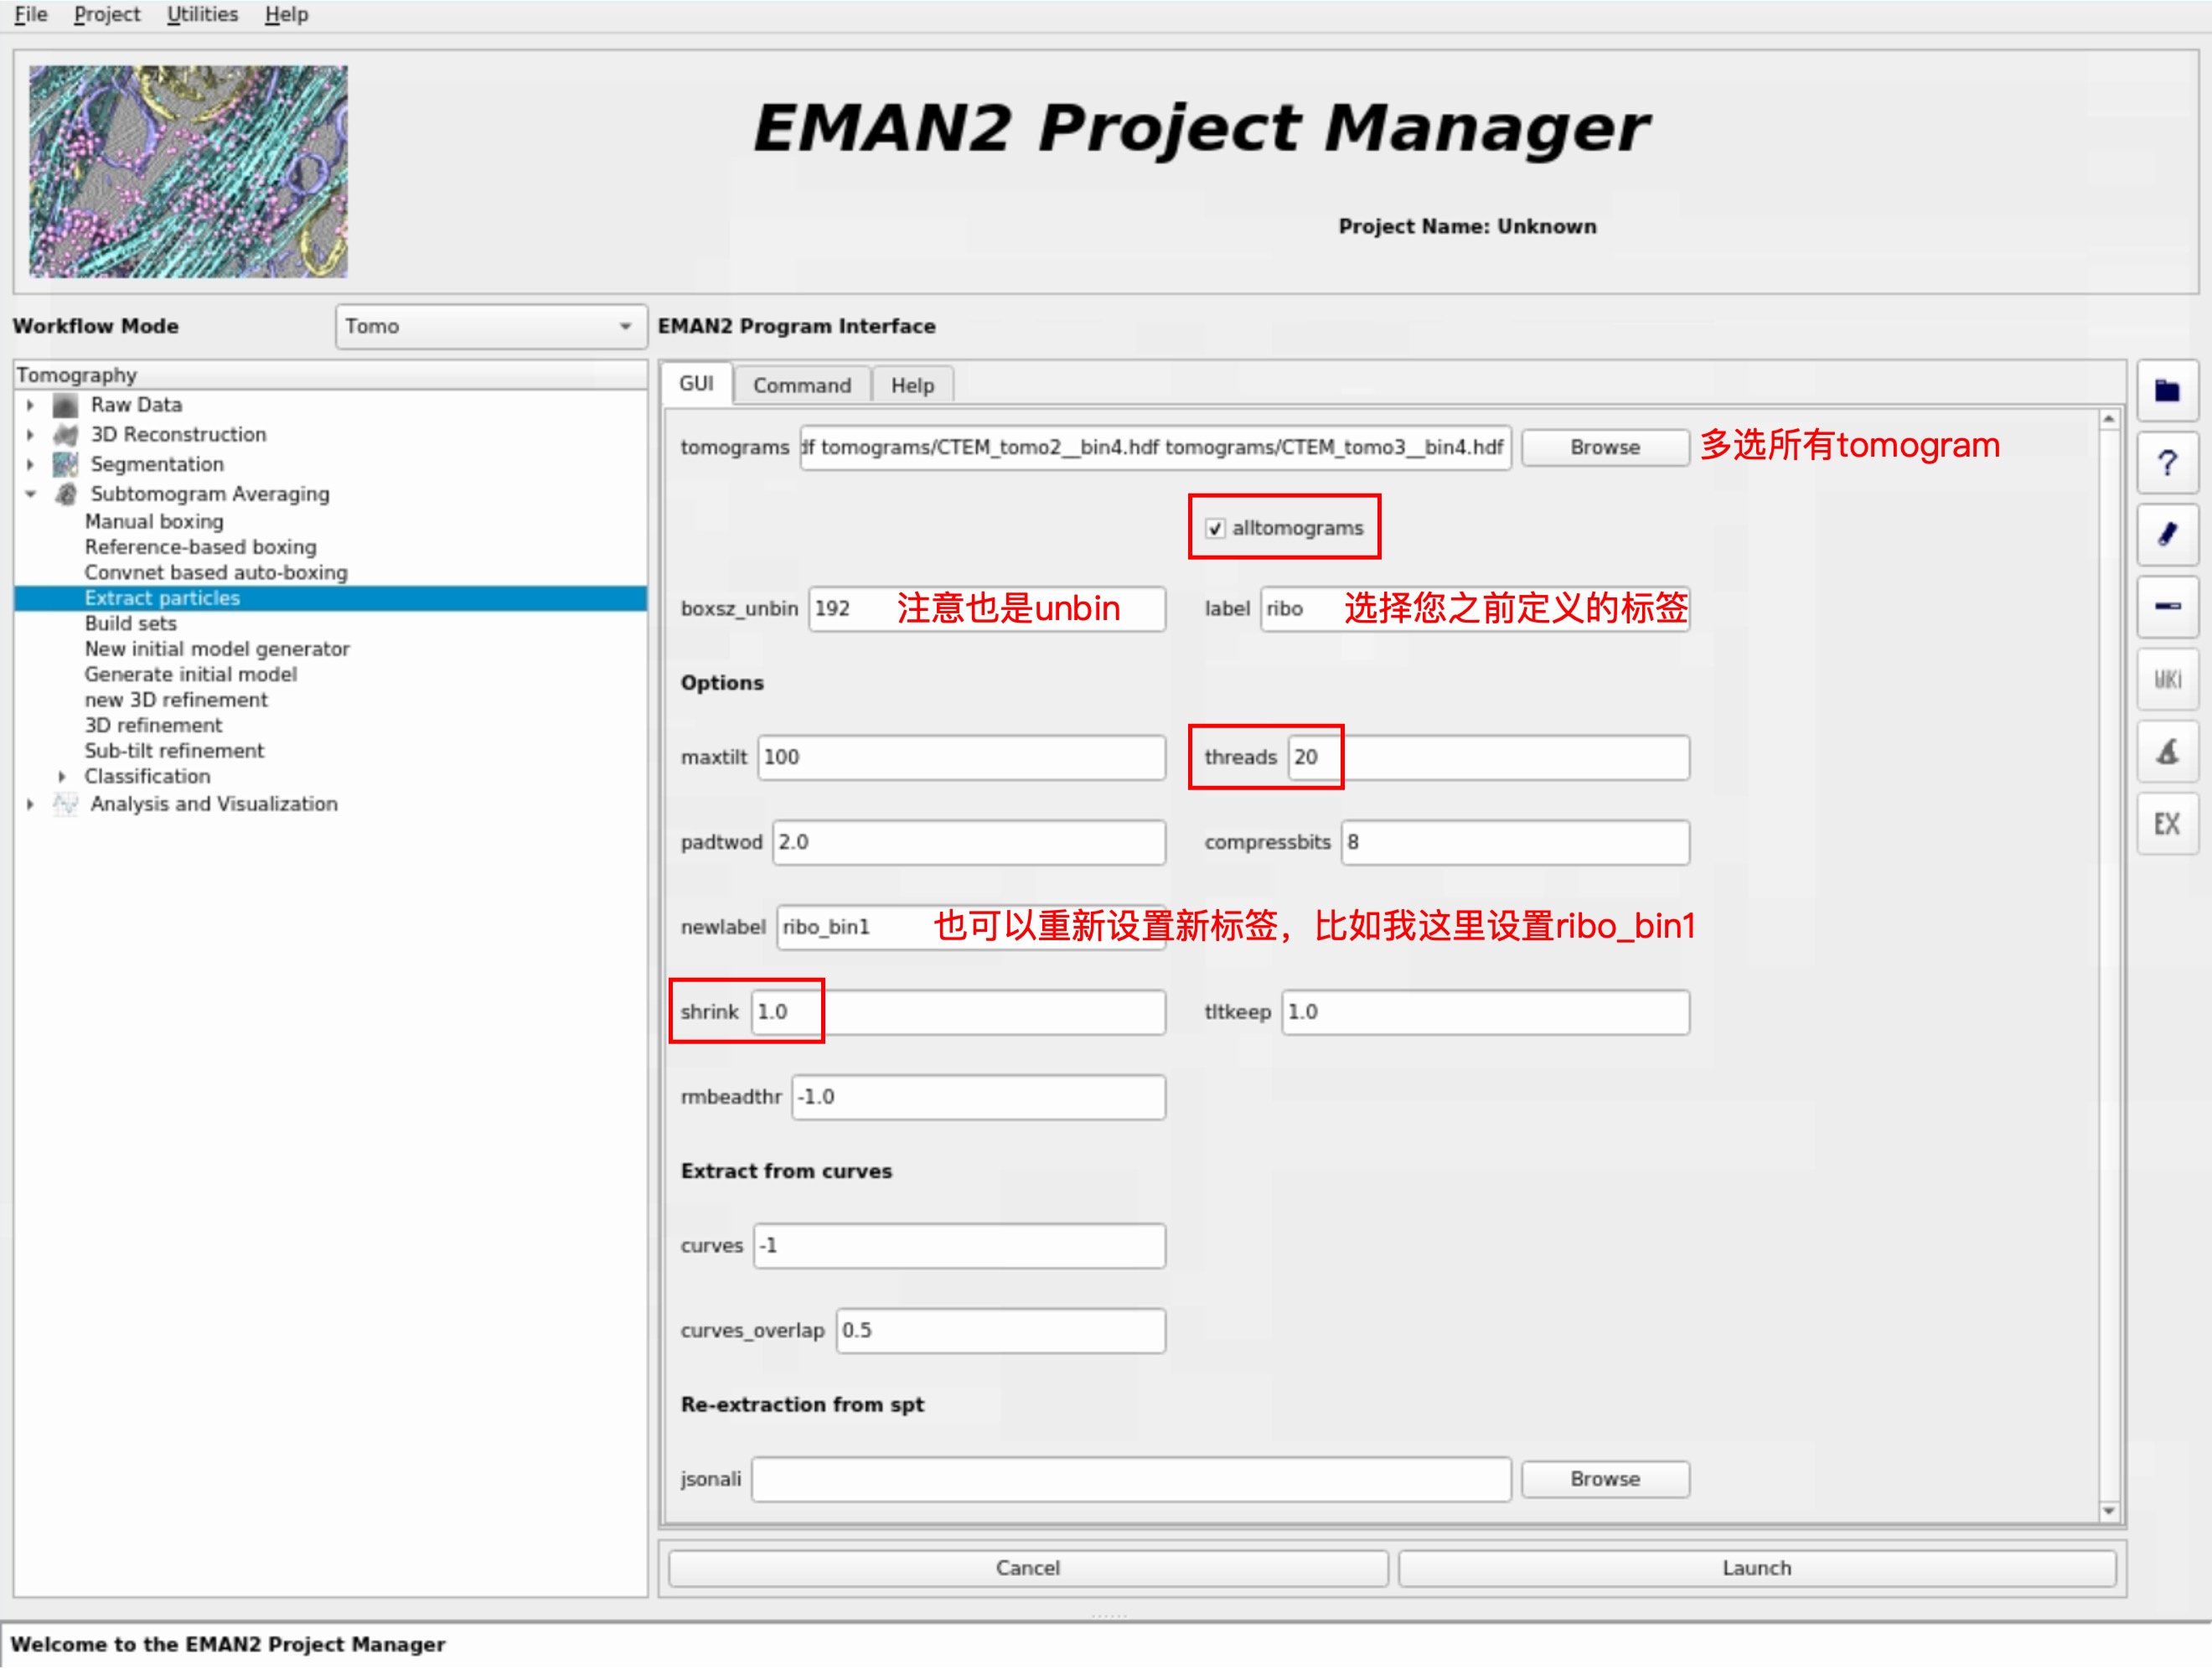Click the tltkeep input field

point(1486,1013)
